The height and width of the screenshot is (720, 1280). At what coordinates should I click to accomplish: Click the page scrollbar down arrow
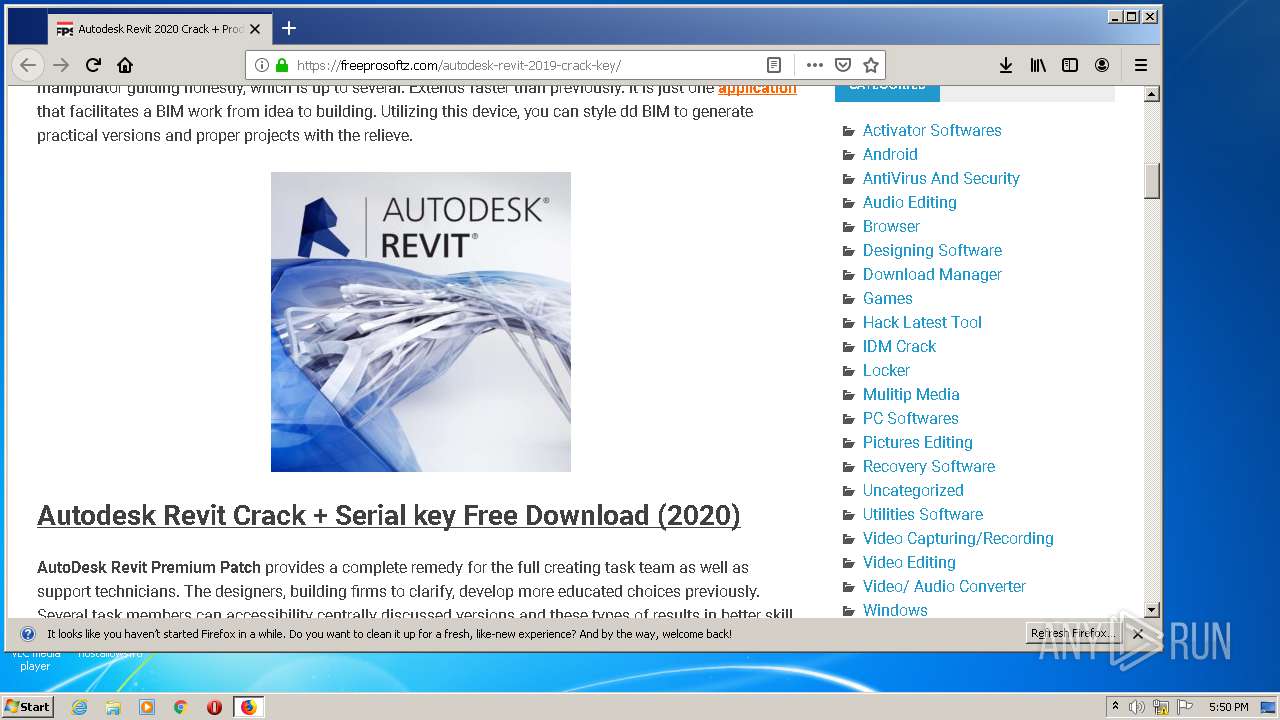[x=1152, y=610]
